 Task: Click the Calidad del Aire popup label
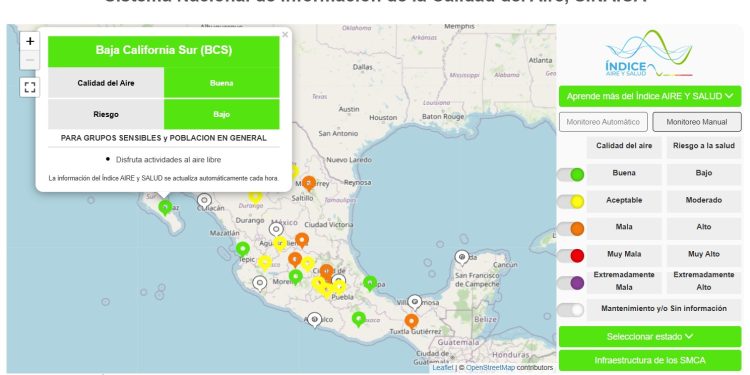[106, 83]
